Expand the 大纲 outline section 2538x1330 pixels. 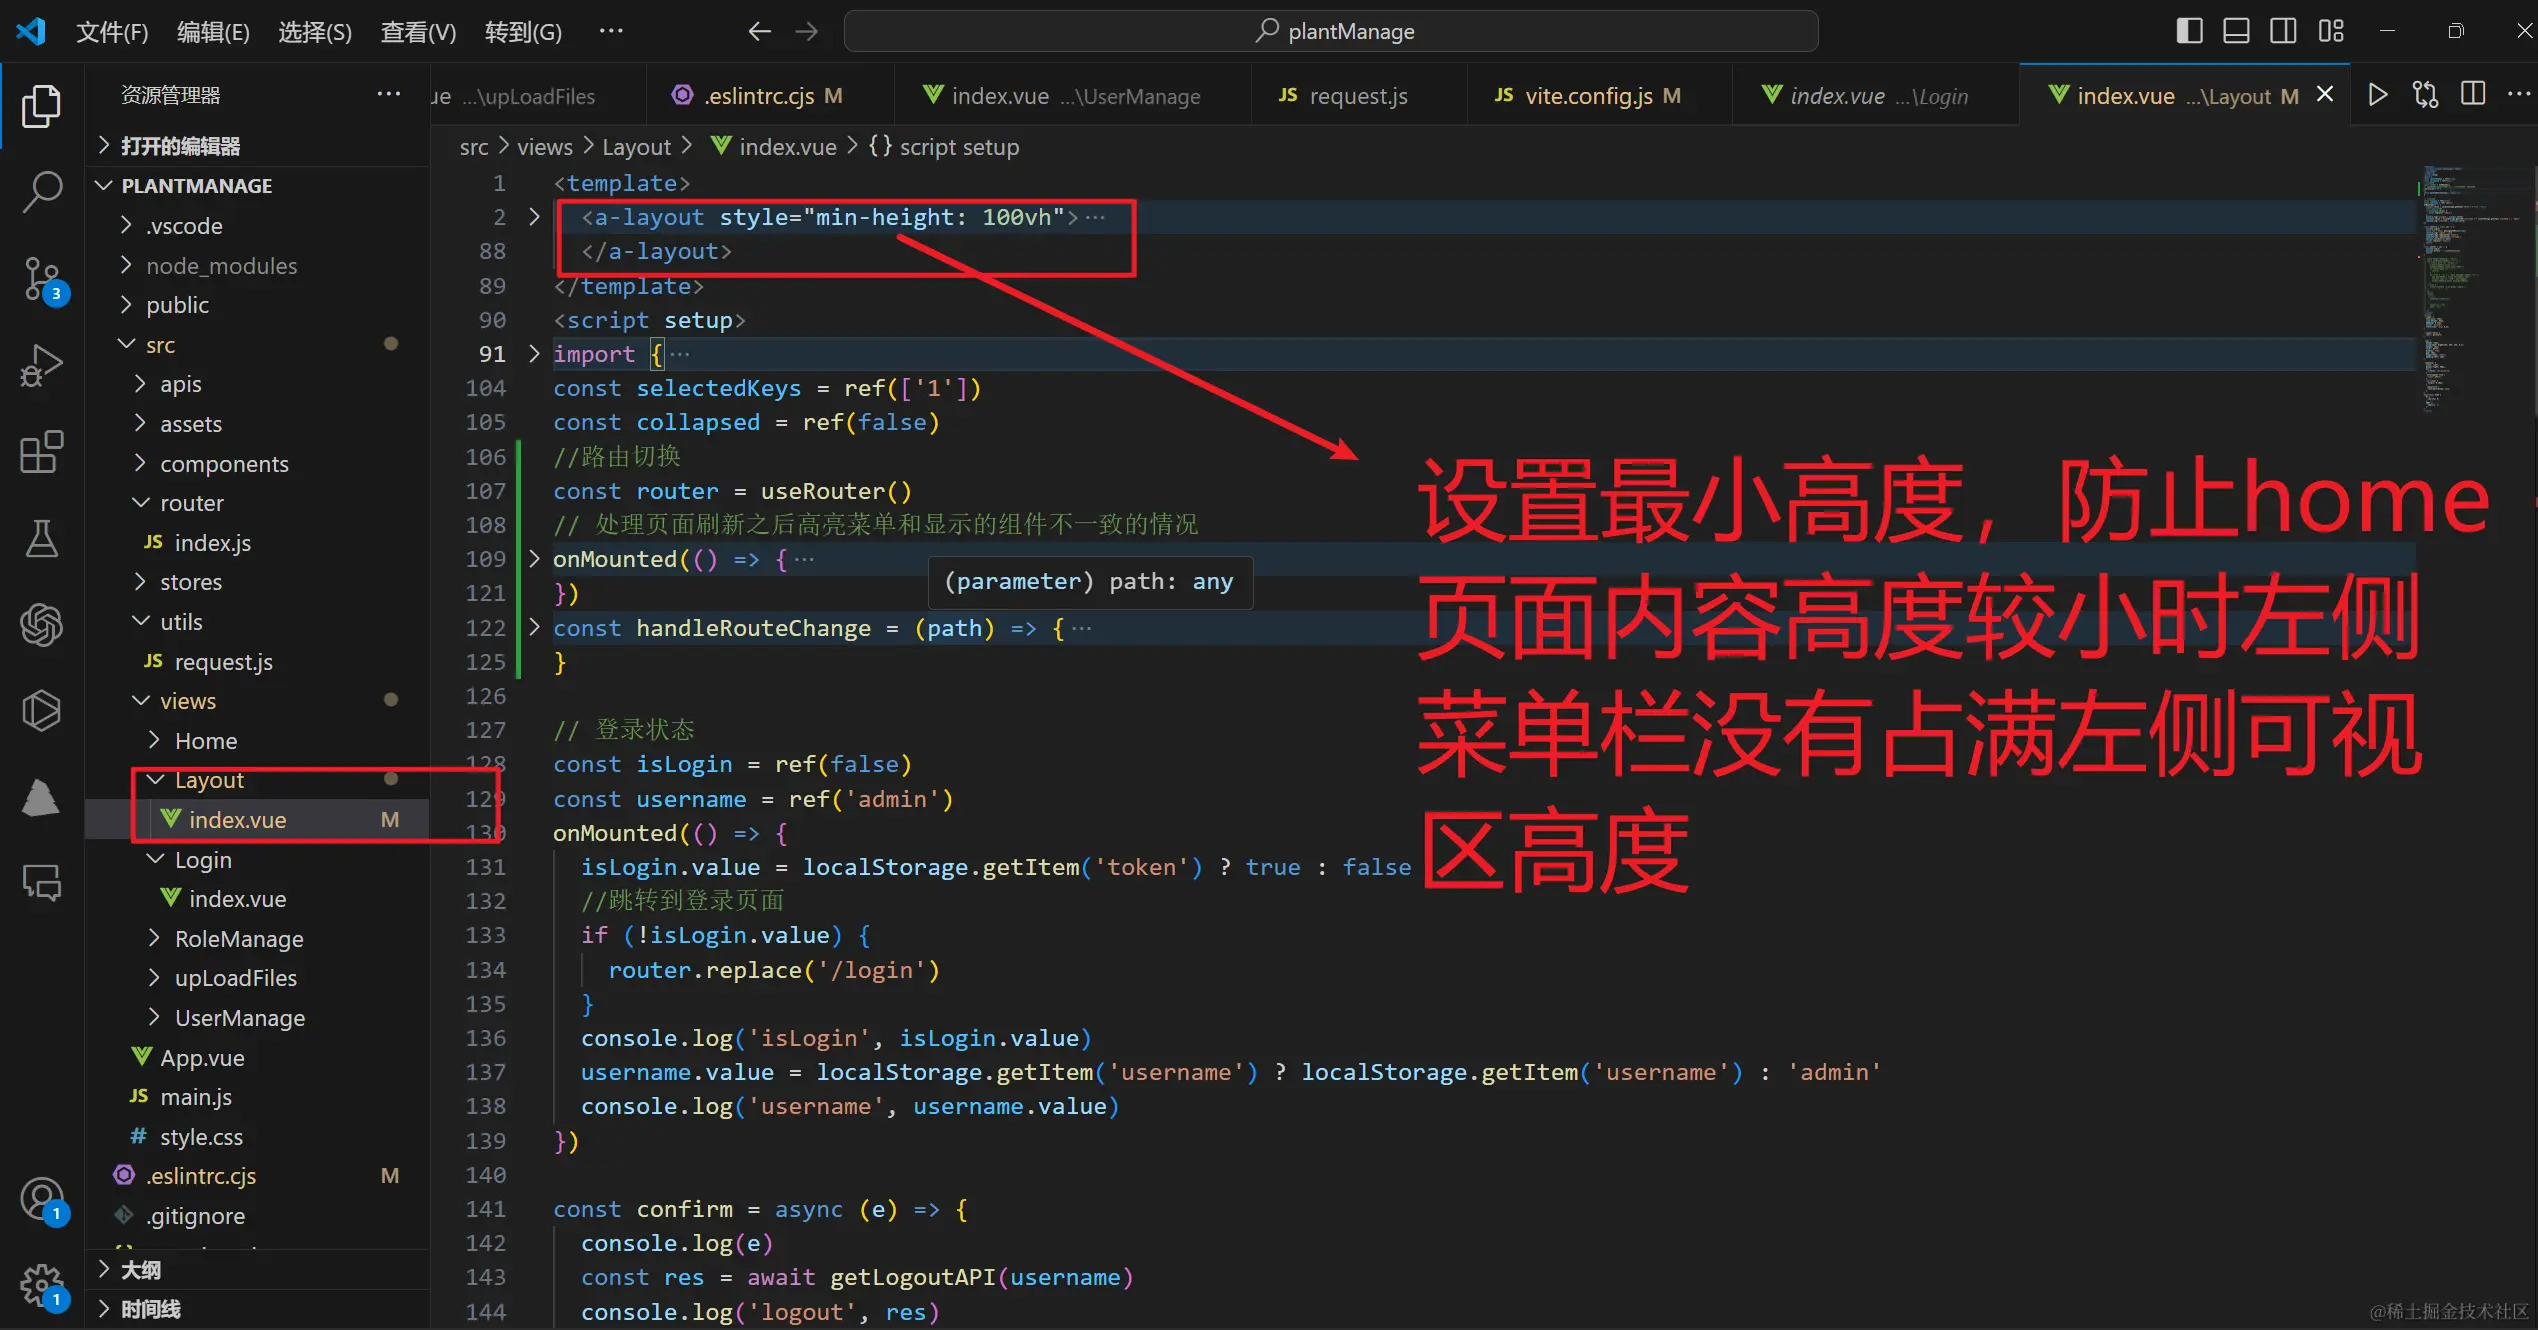258,1270
